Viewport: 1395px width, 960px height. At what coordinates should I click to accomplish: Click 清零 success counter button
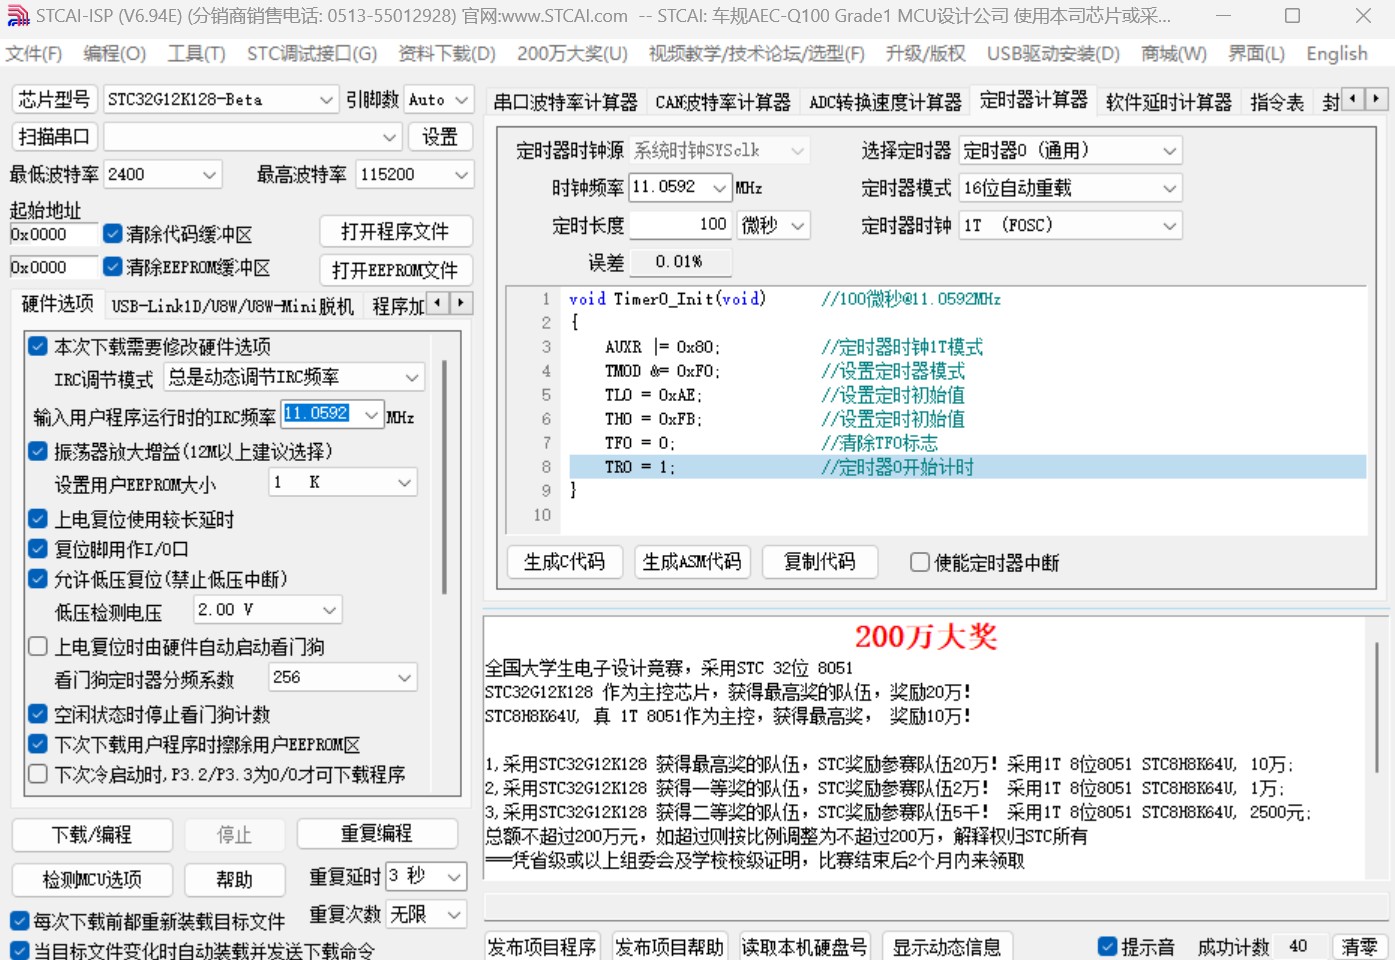coord(1359,946)
